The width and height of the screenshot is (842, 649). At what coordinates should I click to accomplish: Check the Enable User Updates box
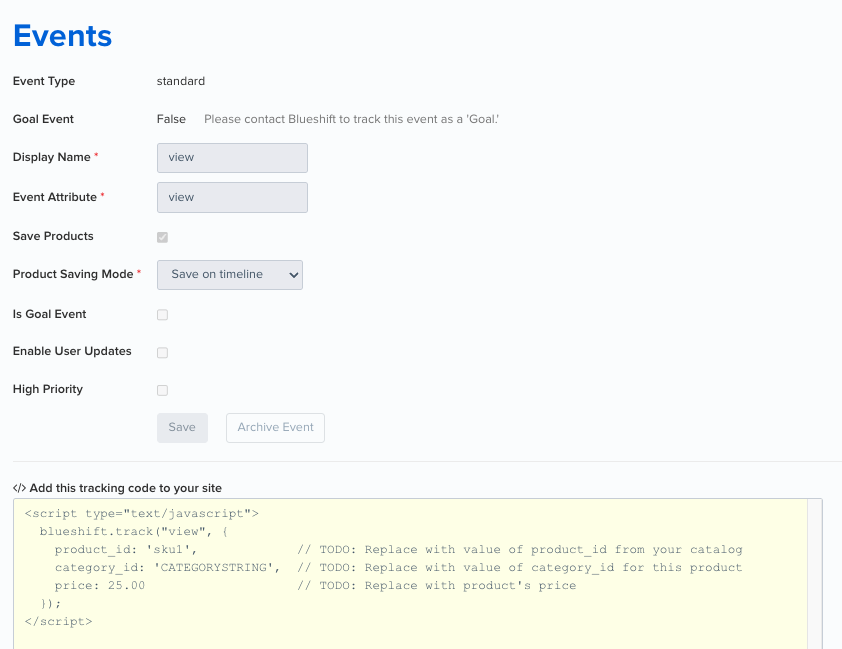(163, 353)
